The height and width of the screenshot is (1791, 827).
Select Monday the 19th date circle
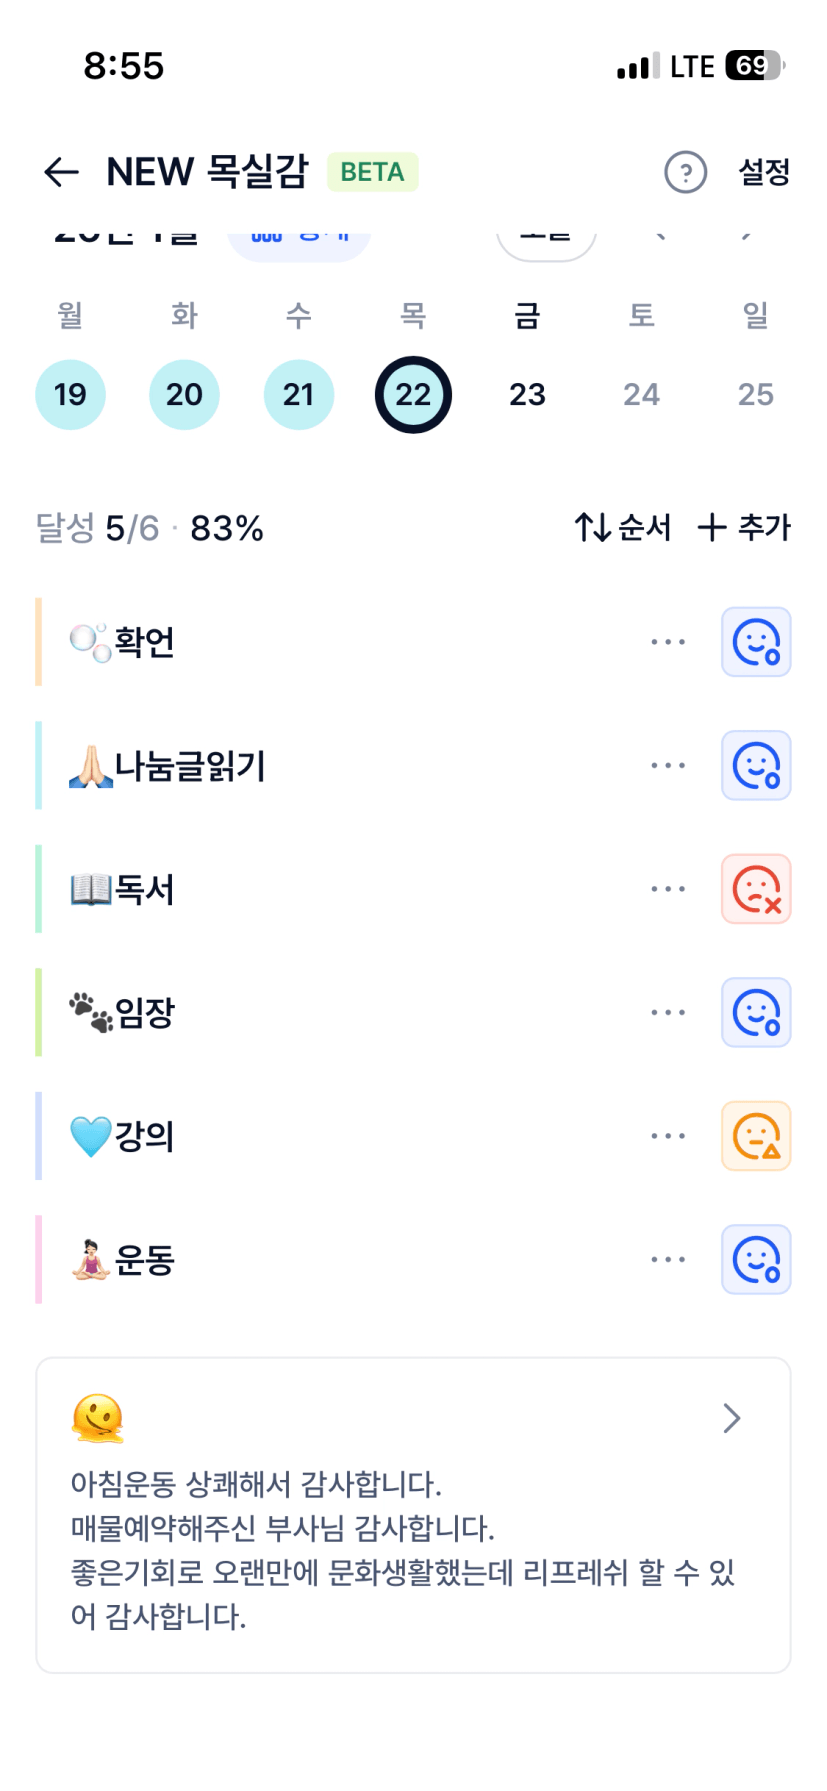70,395
